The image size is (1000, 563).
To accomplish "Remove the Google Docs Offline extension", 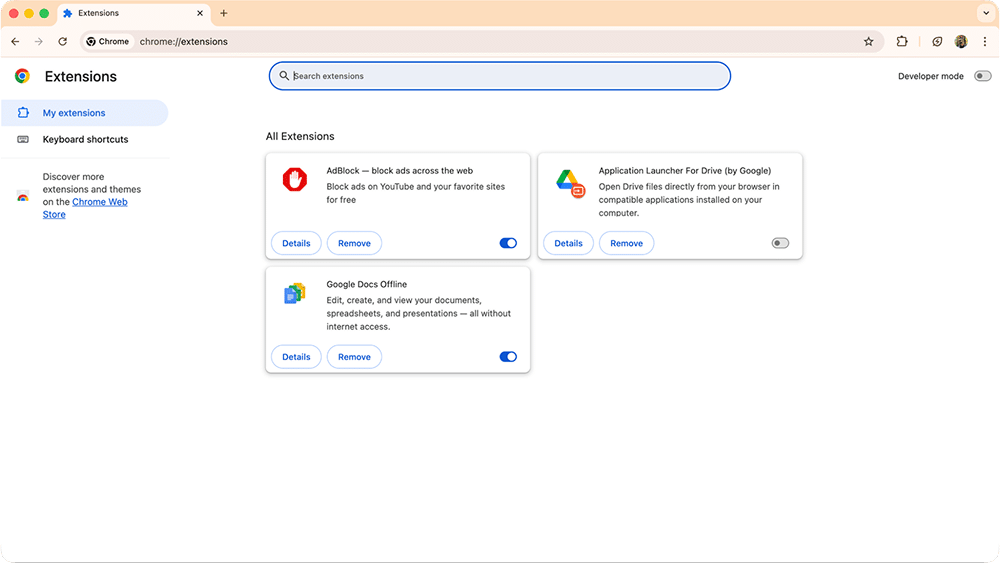I will tap(354, 357).
